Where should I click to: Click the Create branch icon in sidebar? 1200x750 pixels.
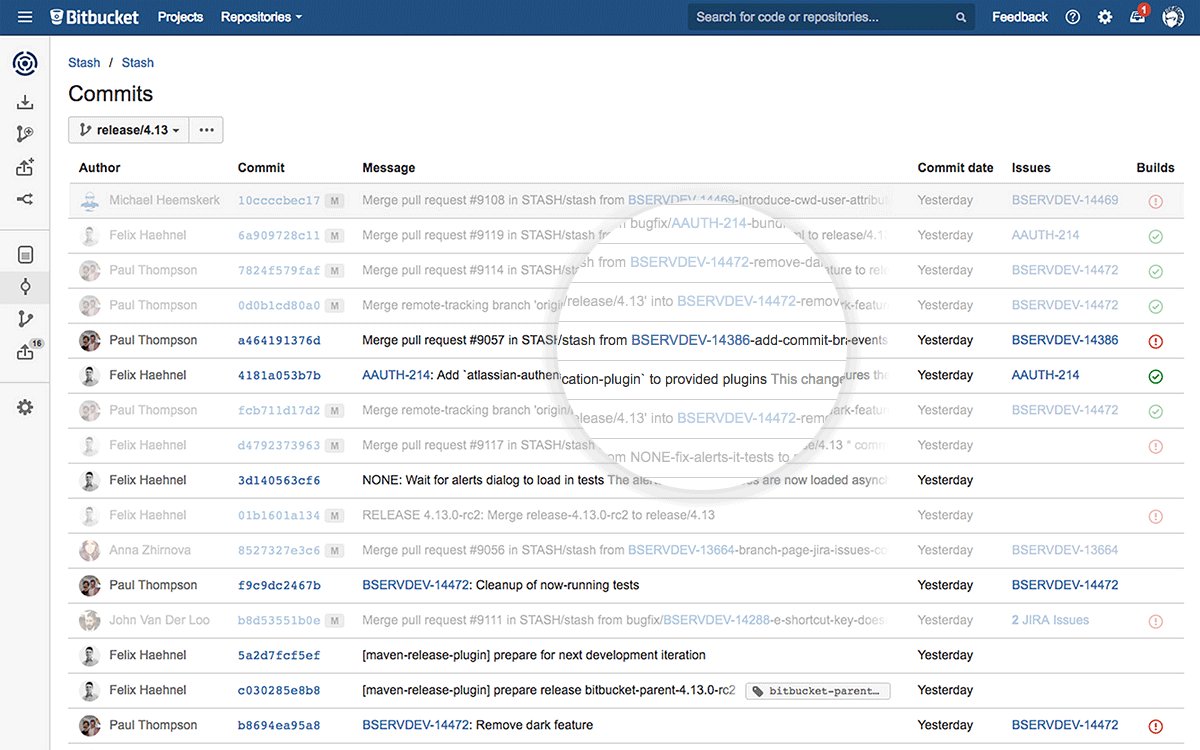pos(25,134)
